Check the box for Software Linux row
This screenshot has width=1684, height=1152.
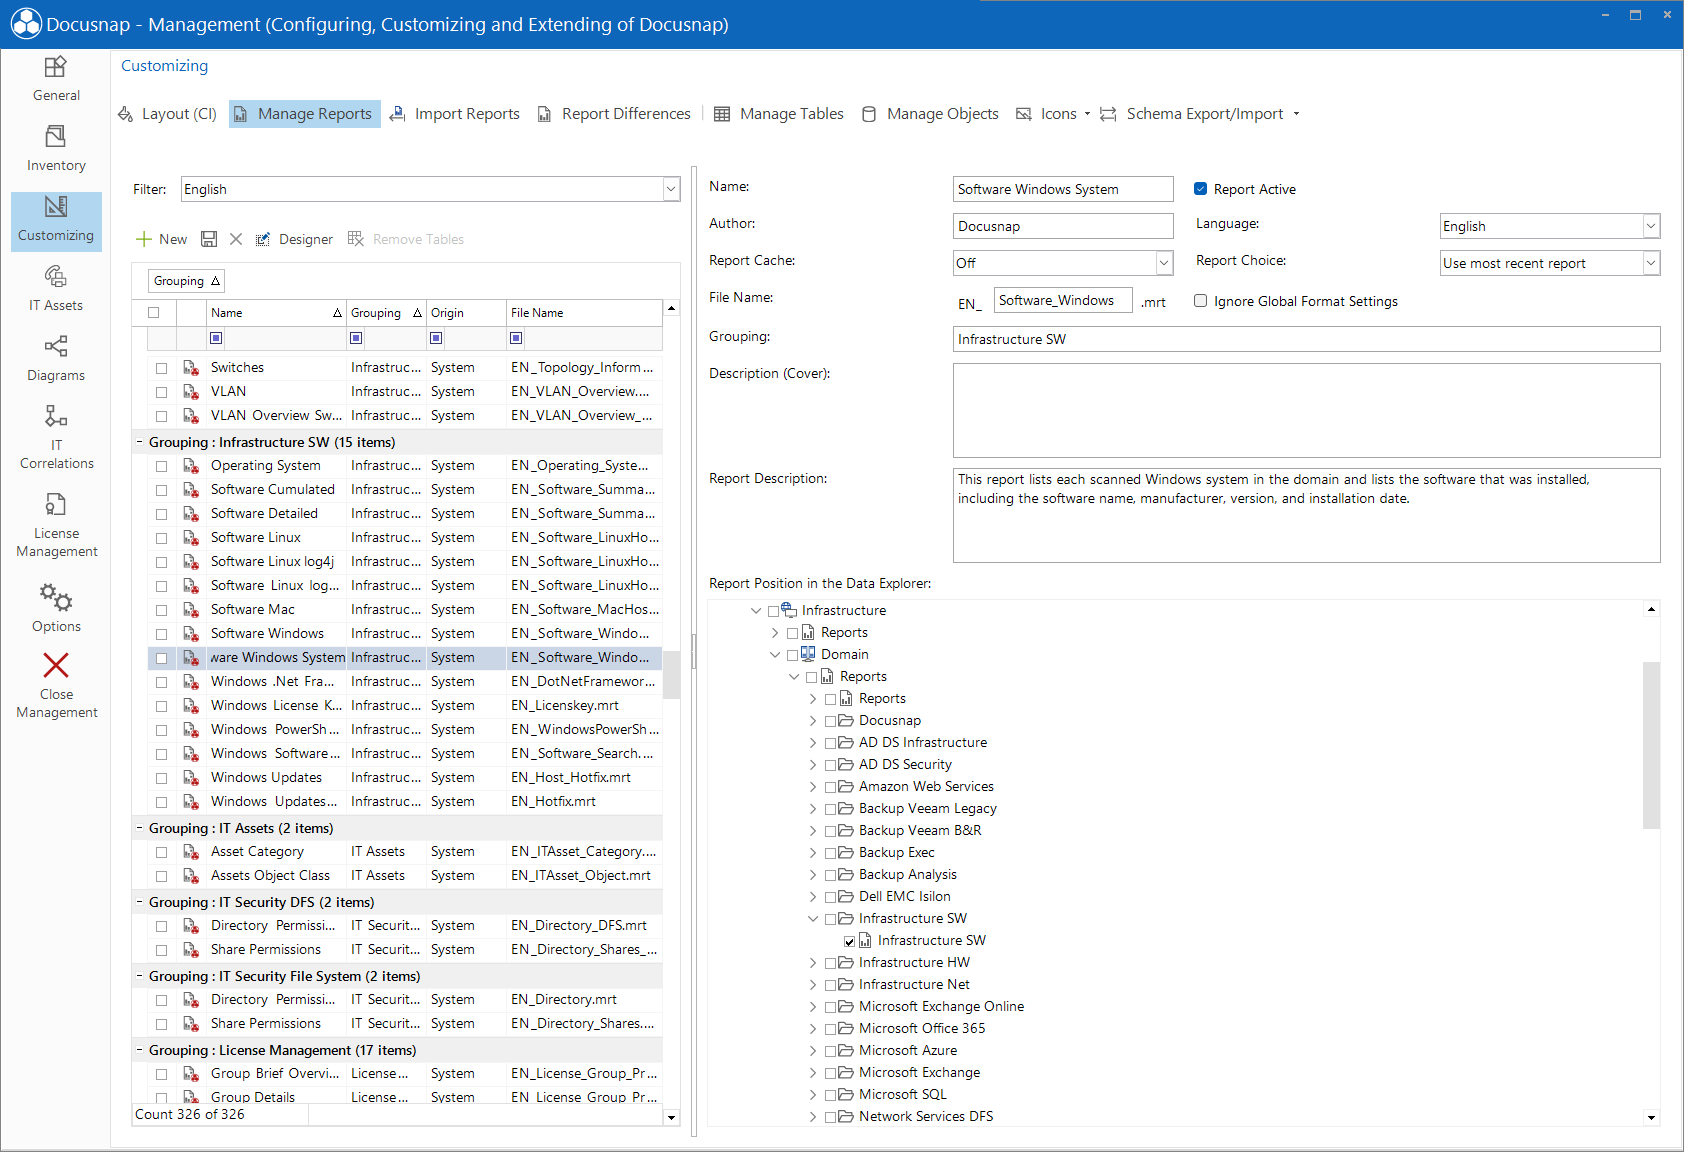[161, 538]
